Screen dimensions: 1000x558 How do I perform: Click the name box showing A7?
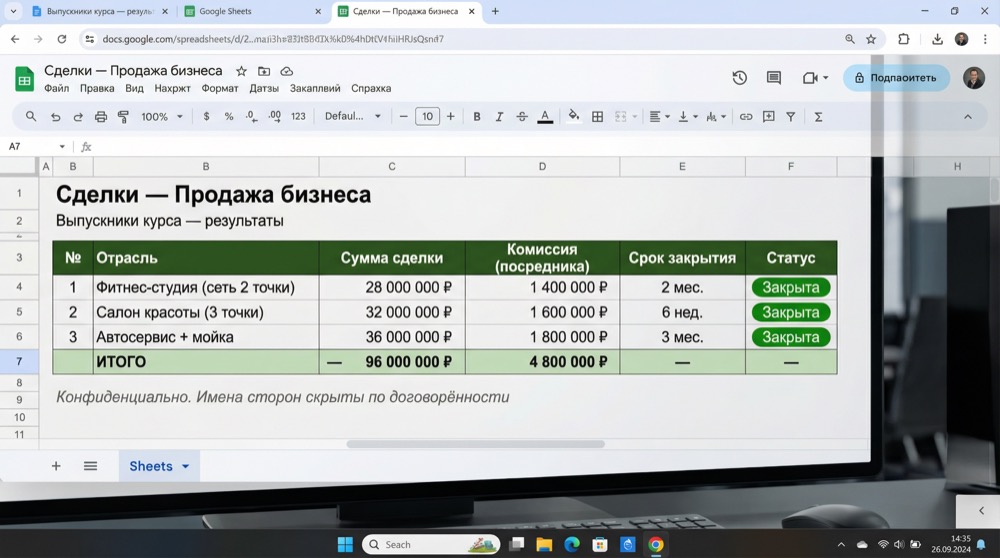(x=36, y=147)
